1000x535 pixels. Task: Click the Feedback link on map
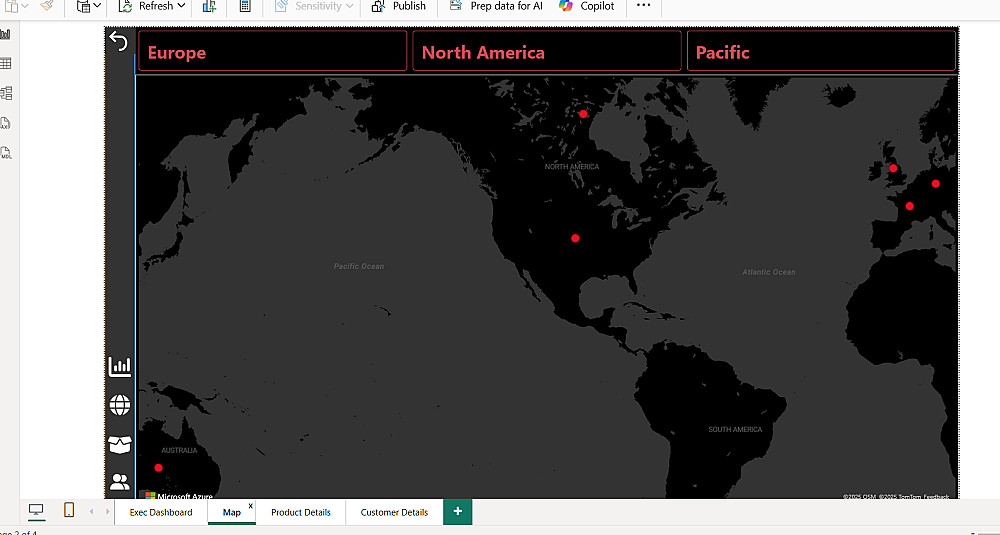[936, 496]
